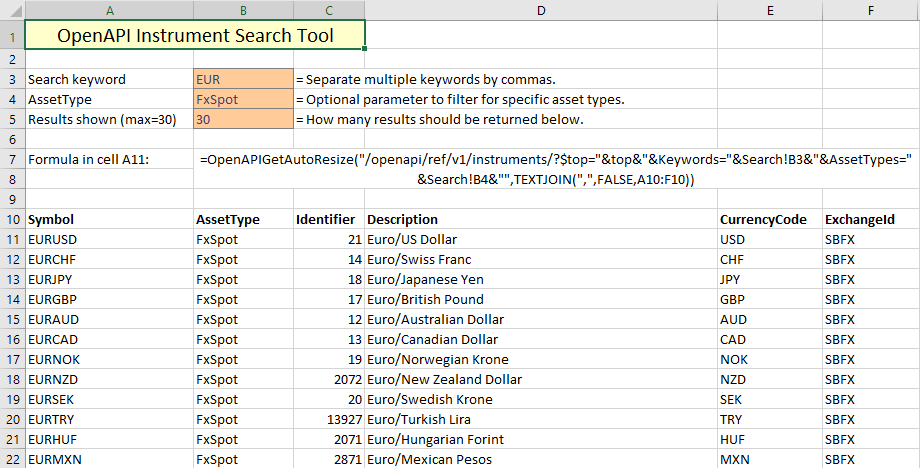Click row 10 header number
The width and height of the screenshot is (920, 468).
[x=12, y=219]
